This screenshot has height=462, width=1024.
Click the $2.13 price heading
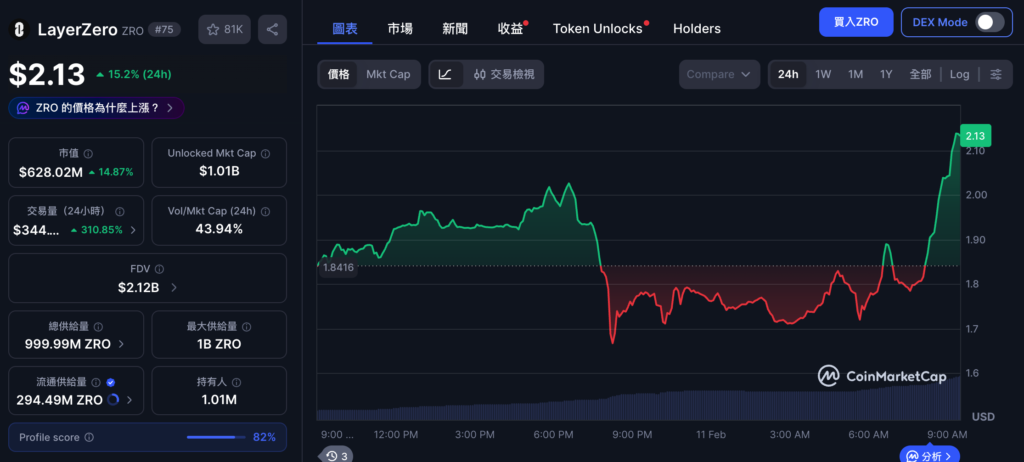tap(47, 74)
